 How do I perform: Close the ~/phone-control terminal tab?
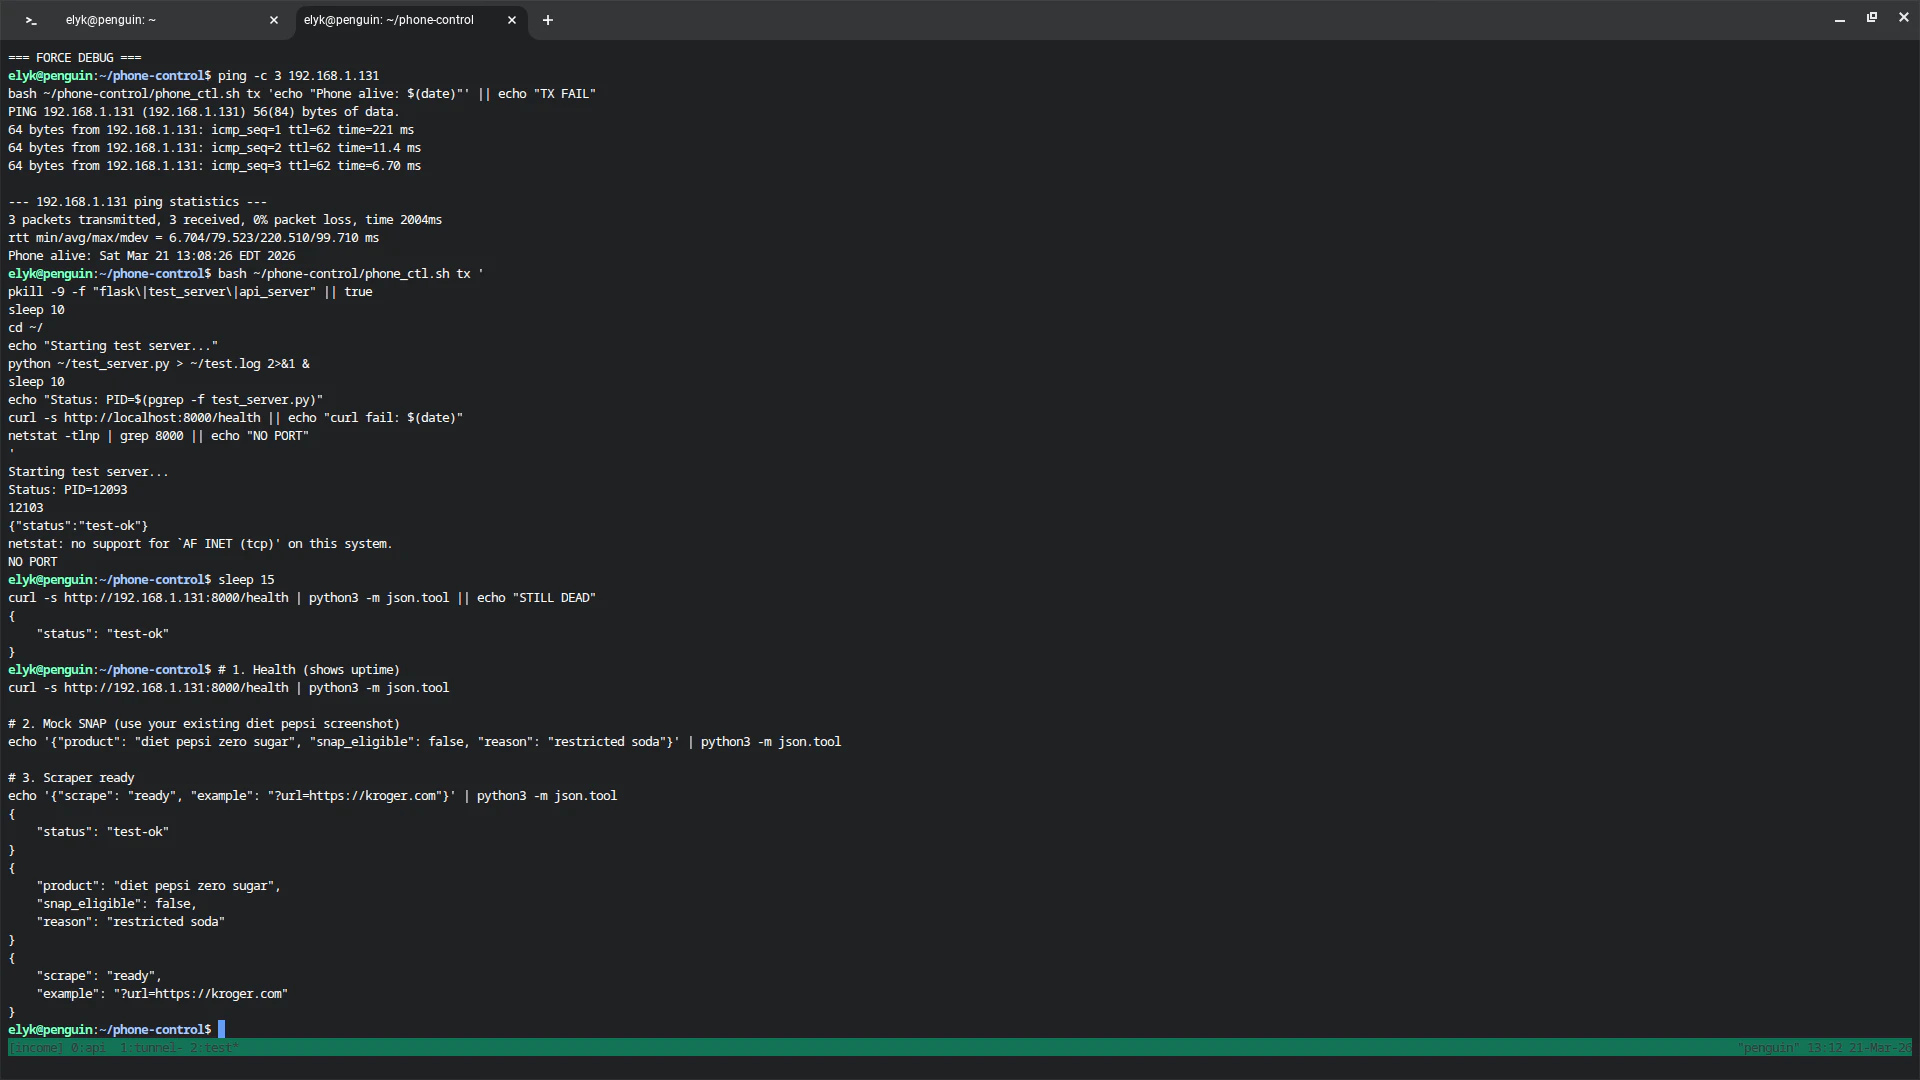(x=512, y=20)
